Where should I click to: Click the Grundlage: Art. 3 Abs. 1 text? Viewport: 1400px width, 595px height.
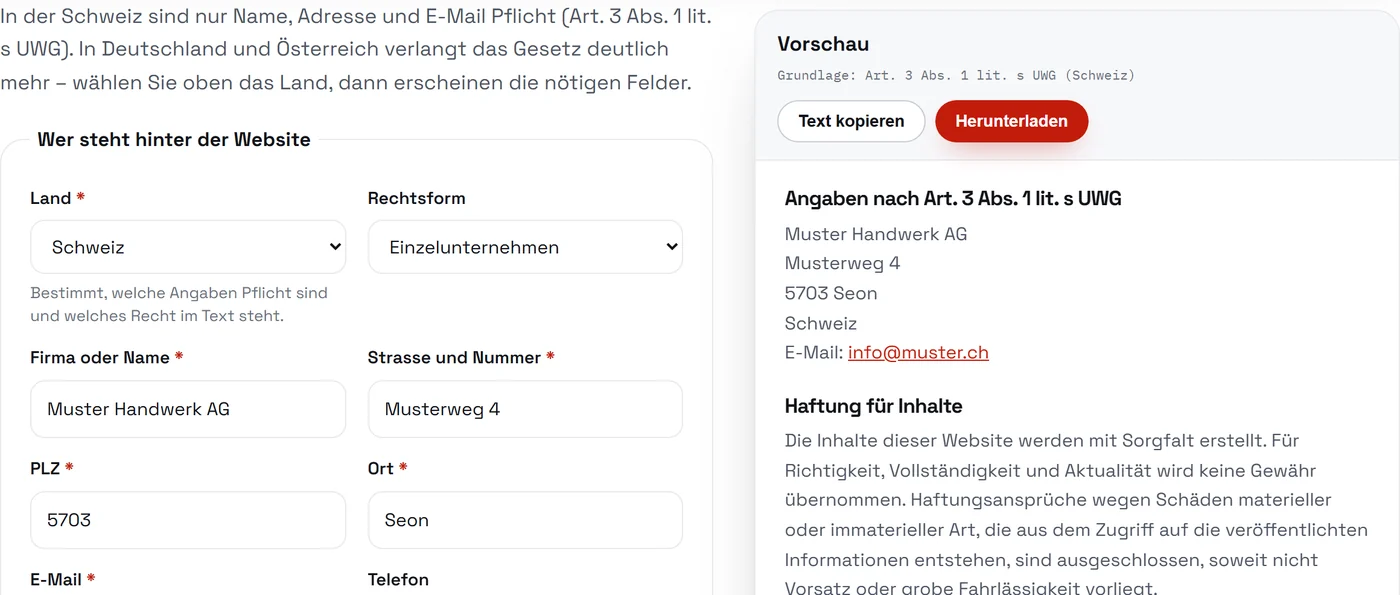[956, 75]
